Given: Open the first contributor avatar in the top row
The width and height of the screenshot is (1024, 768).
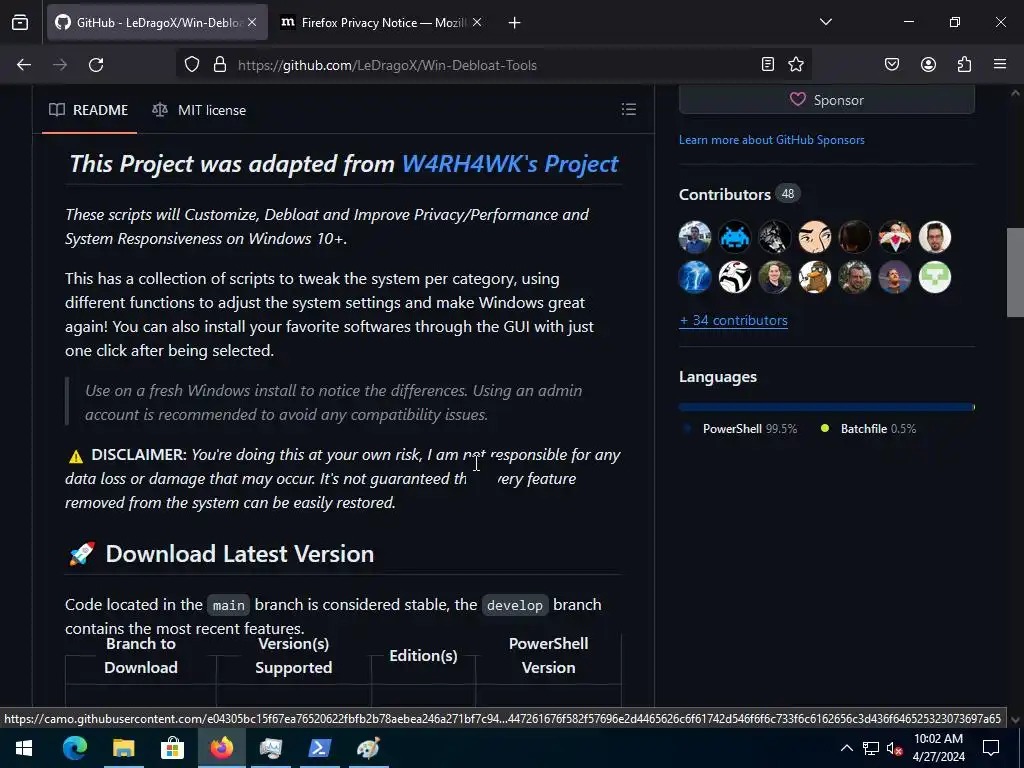Looking at the screenshot, I should pos(694,236).
